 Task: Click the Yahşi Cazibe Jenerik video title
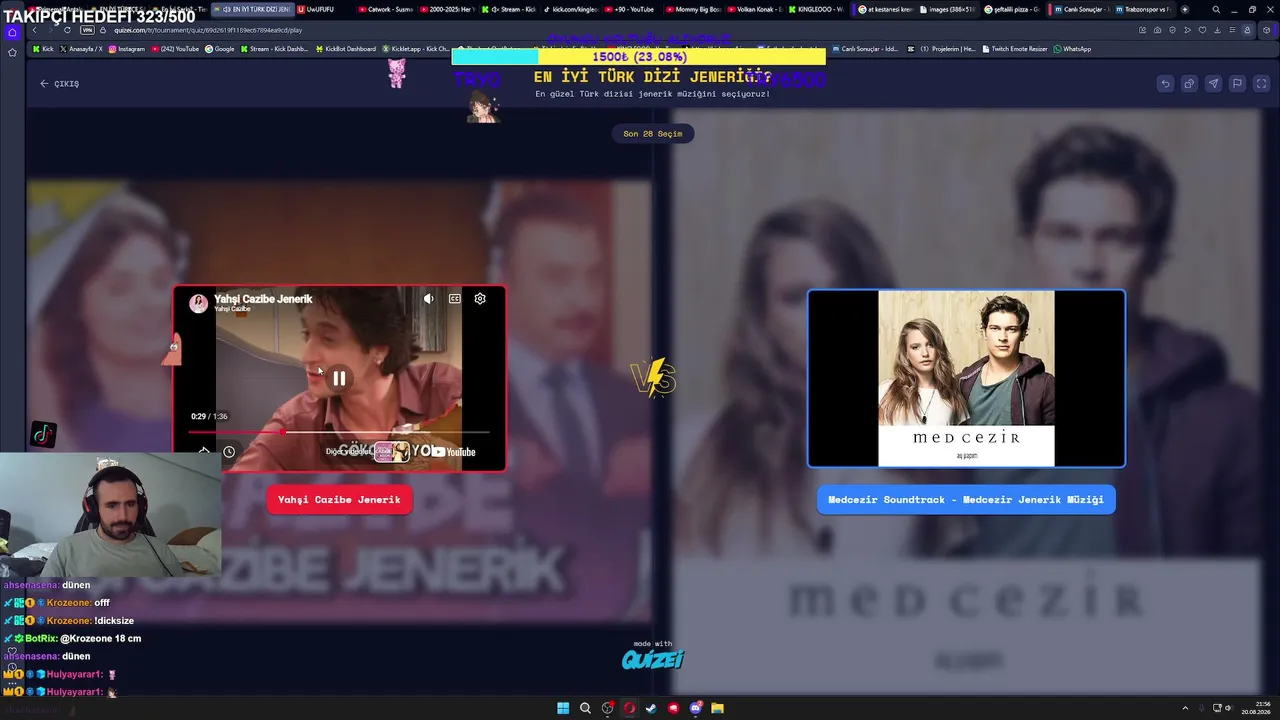pyautogui.click(x=263, y=298)
